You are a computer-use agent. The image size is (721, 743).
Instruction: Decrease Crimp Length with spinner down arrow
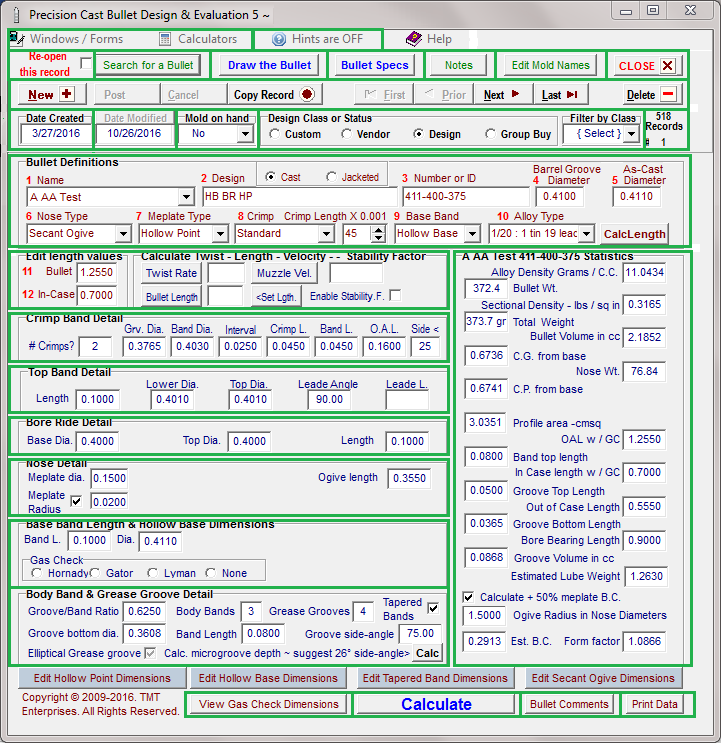pyautogui.click(x=378, y=237)
